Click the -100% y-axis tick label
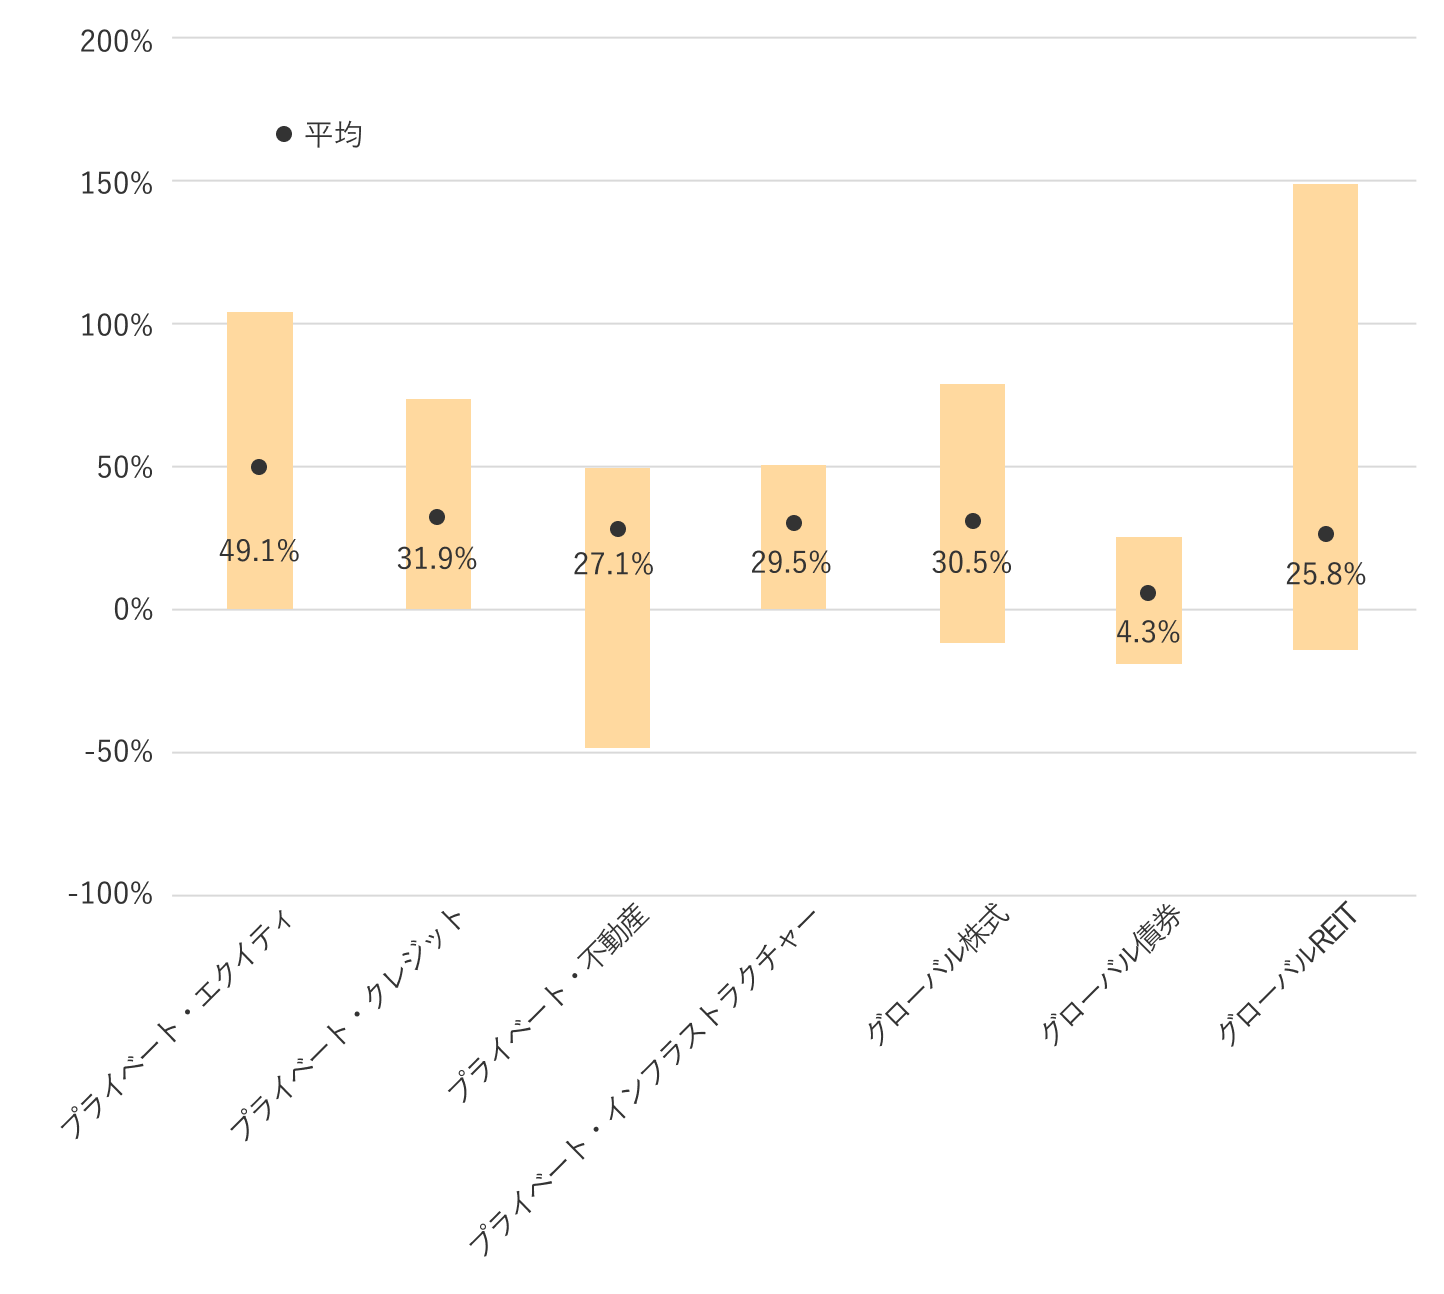Screen dimensions: 1444x1294 [x=111, y=894]
